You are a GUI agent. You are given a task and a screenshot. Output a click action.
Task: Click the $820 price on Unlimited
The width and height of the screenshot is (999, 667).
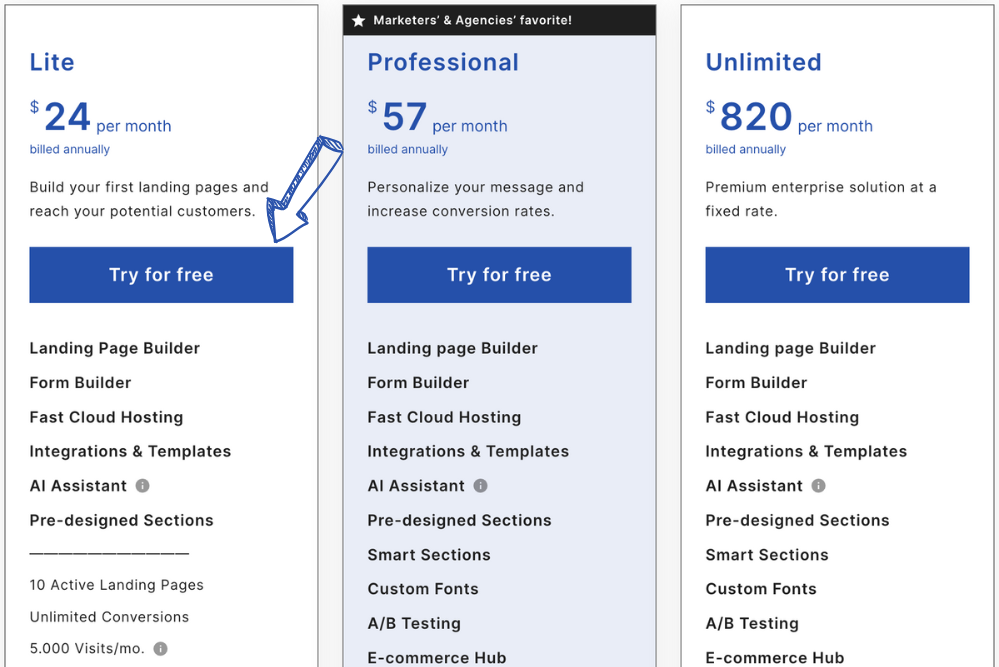point(749,117)
